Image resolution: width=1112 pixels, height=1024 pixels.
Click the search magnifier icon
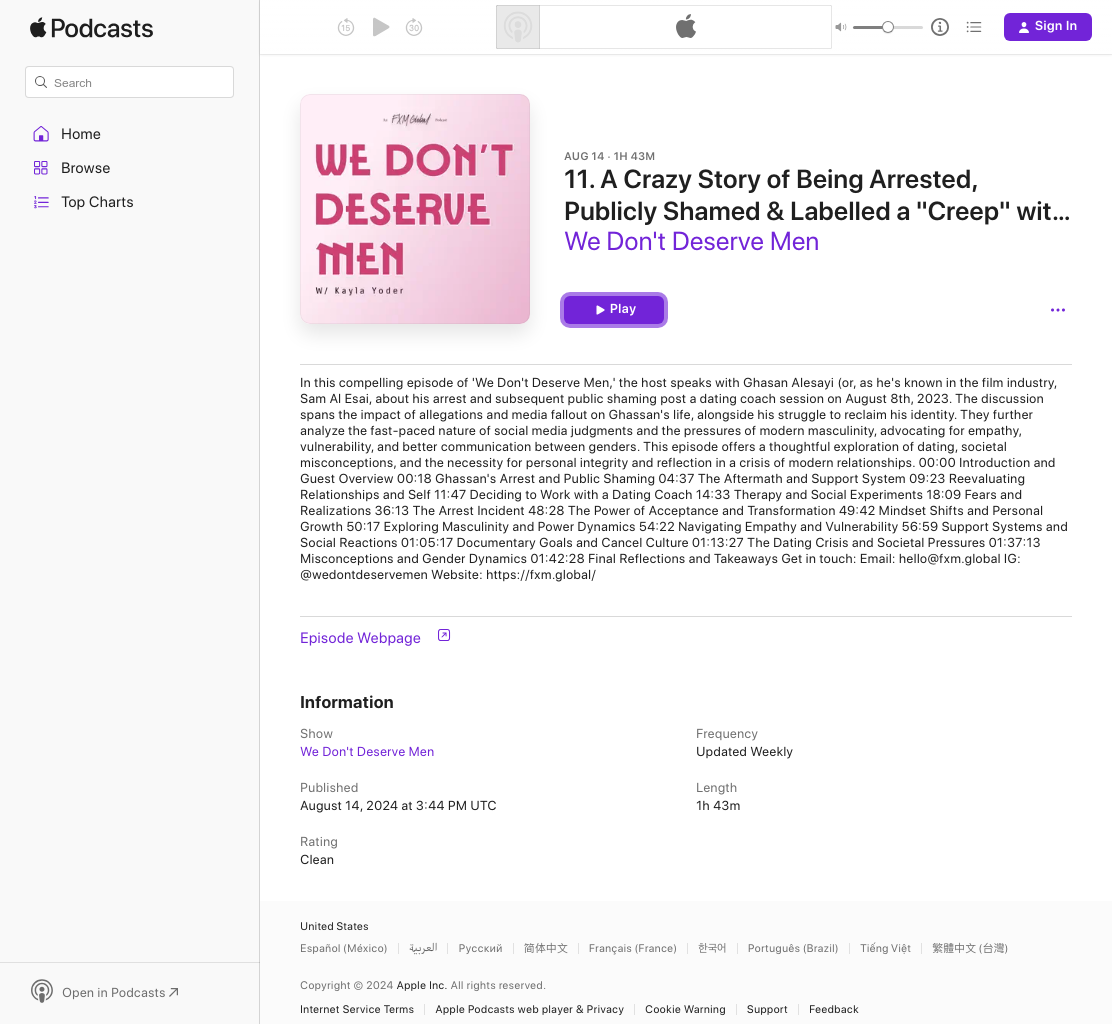[41, 82]
